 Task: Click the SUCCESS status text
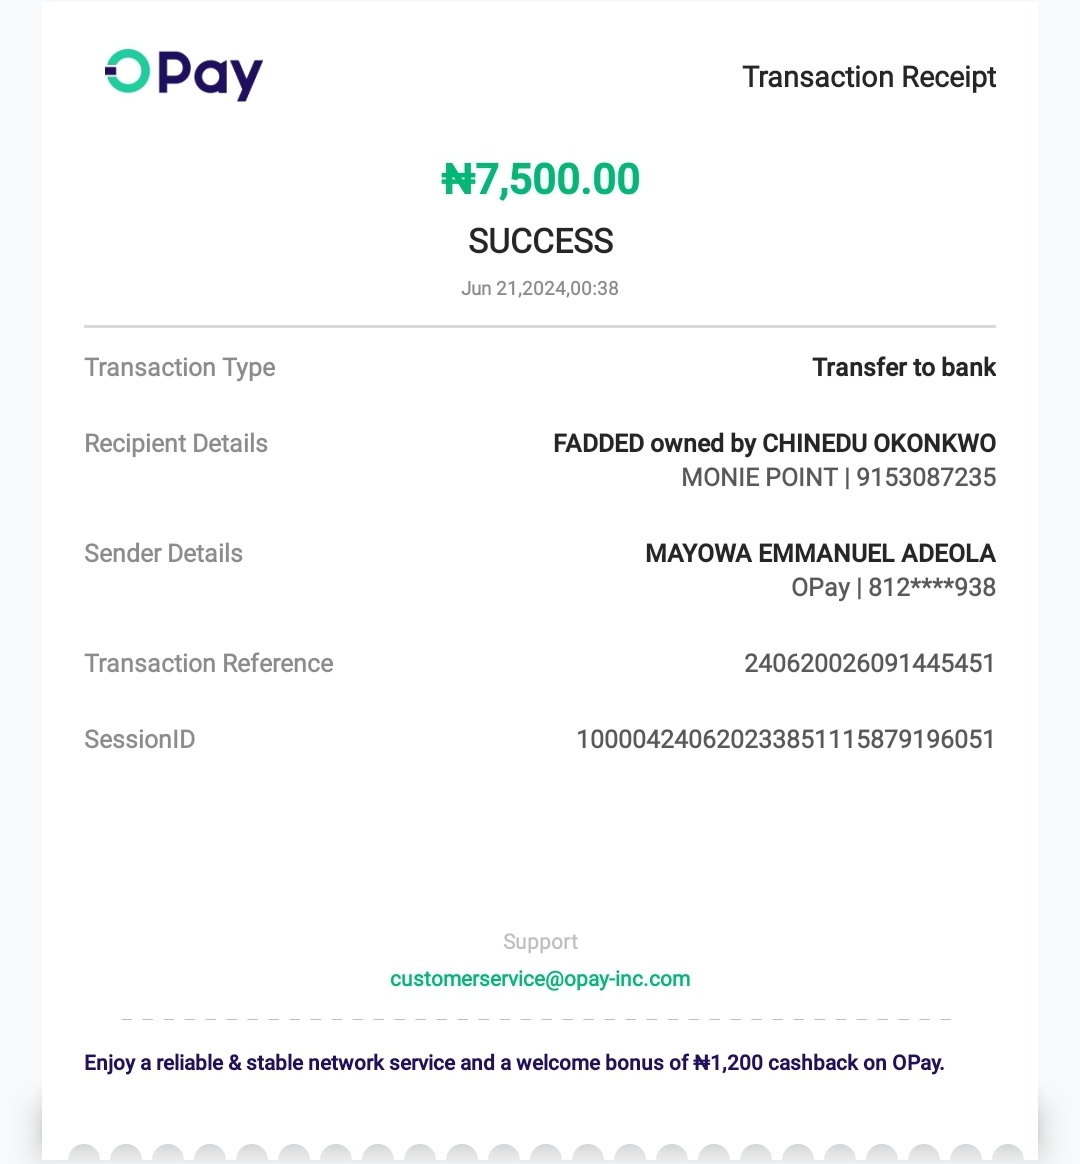pyautogui.click(x=540, y=241)
